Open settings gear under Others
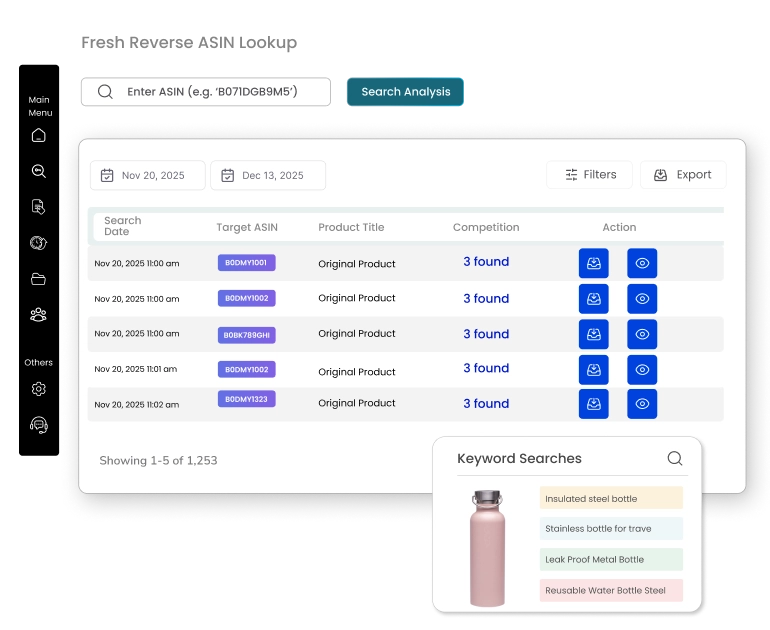 click(39, 389)
